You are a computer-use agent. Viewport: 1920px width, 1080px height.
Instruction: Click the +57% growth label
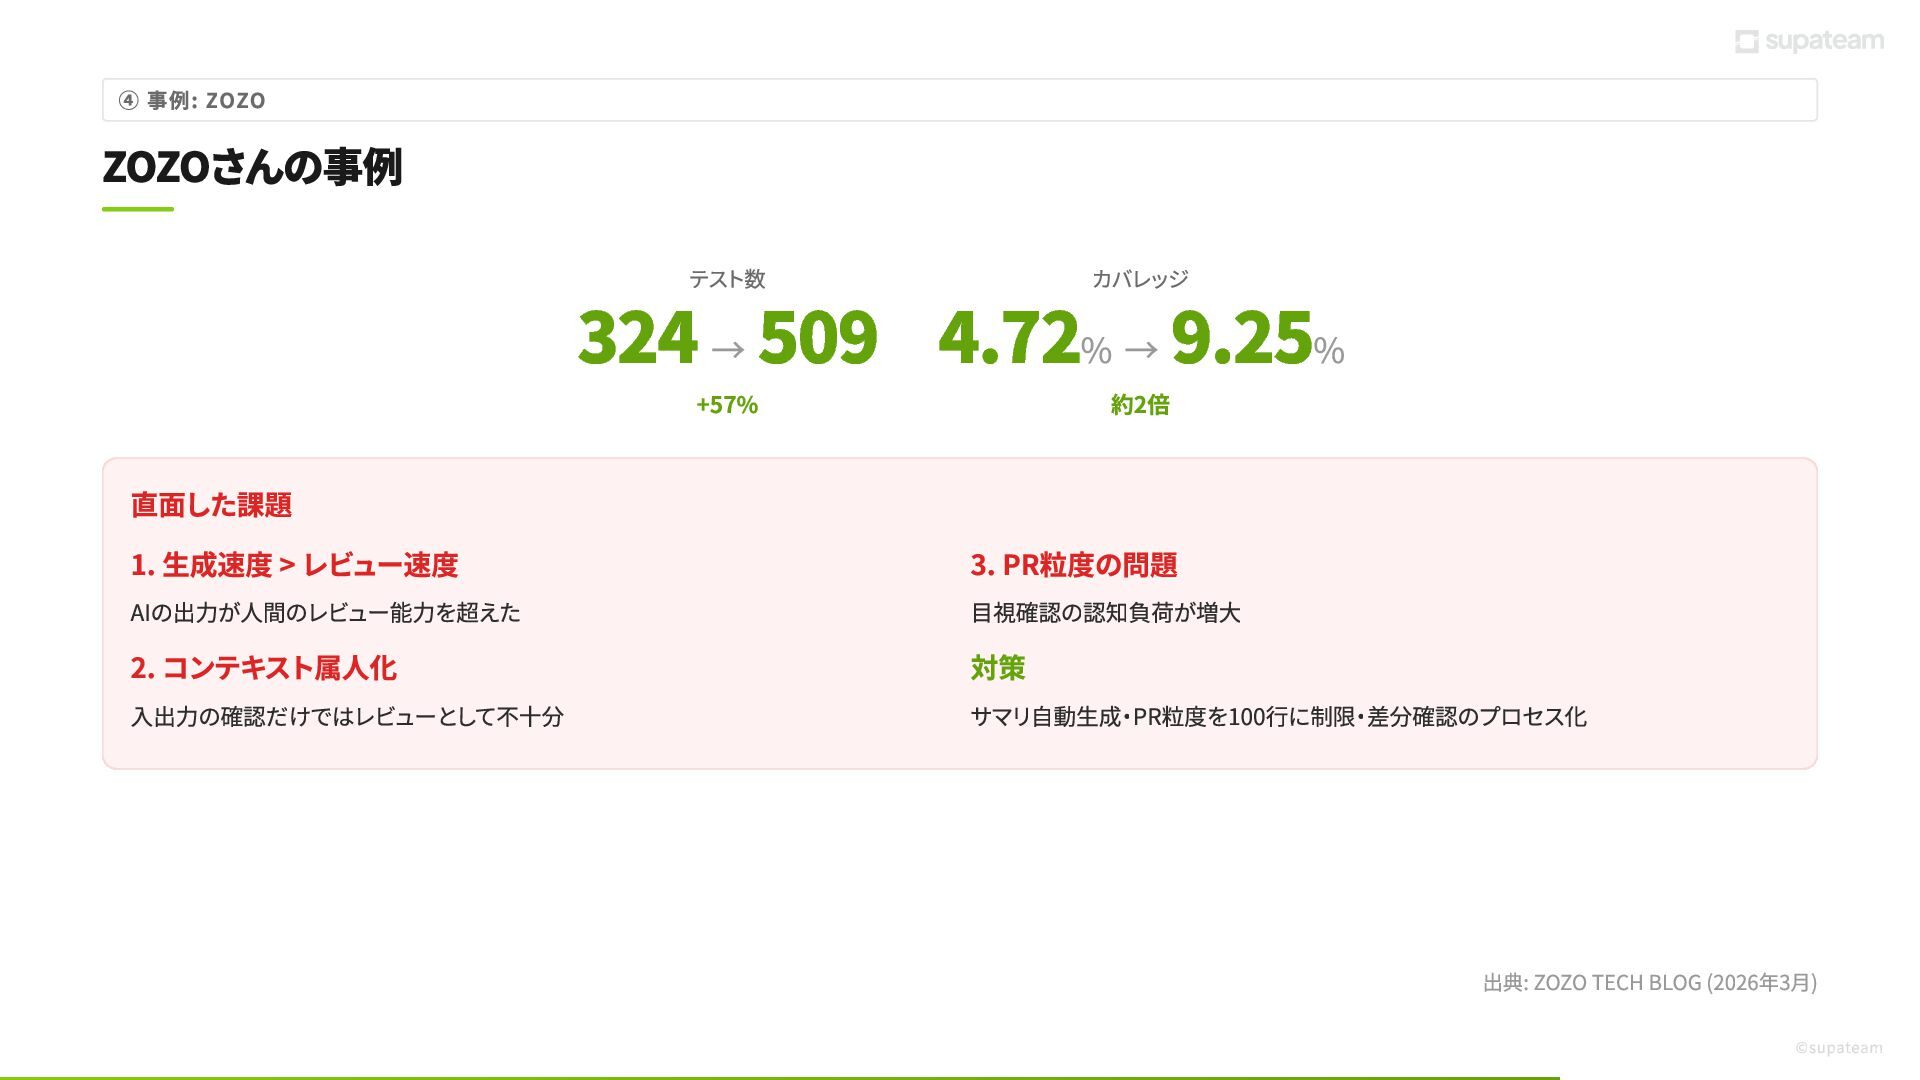[727, 405]
